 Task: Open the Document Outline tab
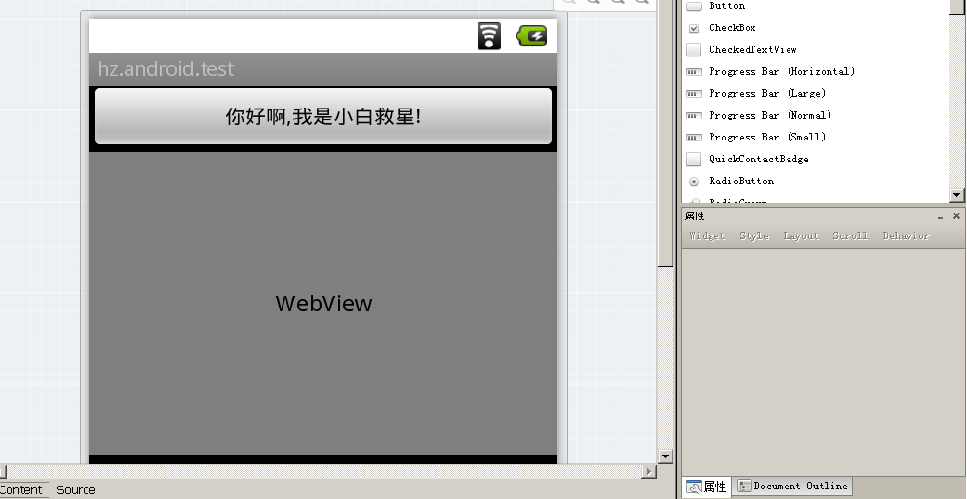[x=793, y=486]
